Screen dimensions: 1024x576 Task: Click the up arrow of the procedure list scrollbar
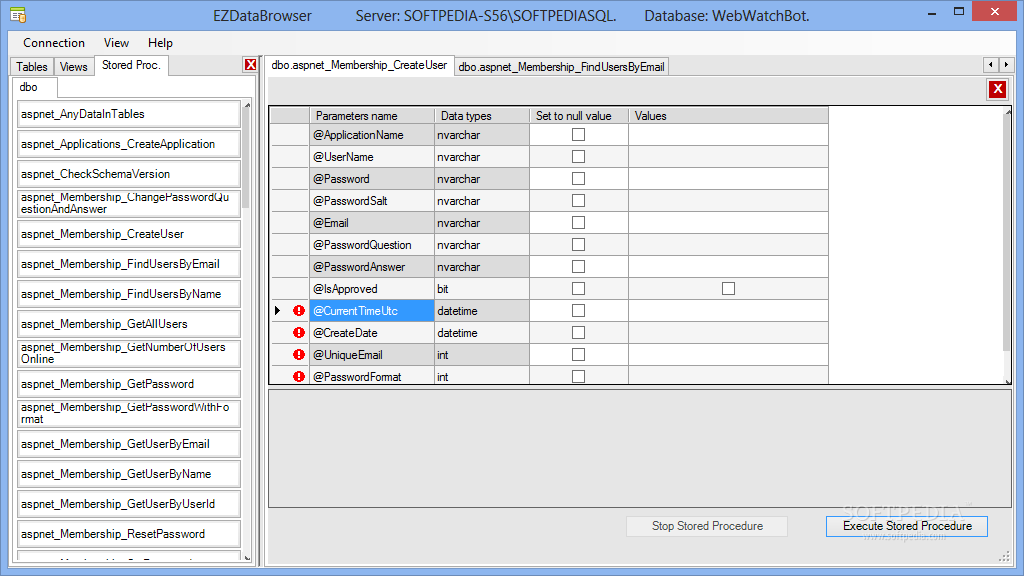[x=247, y=105]
